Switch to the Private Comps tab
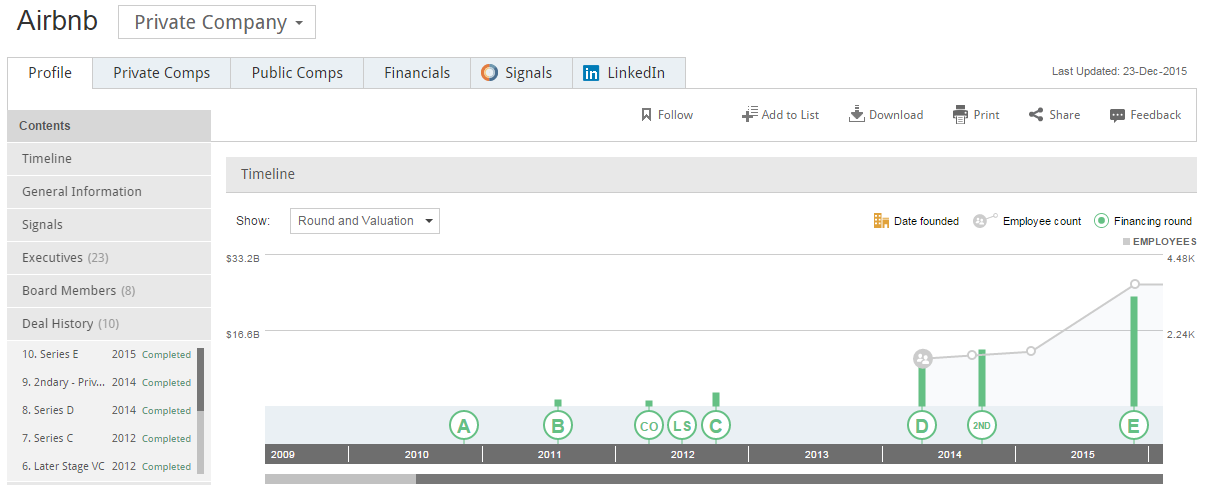The height and width of the screenshot is (485, 1206). (161, 73)
